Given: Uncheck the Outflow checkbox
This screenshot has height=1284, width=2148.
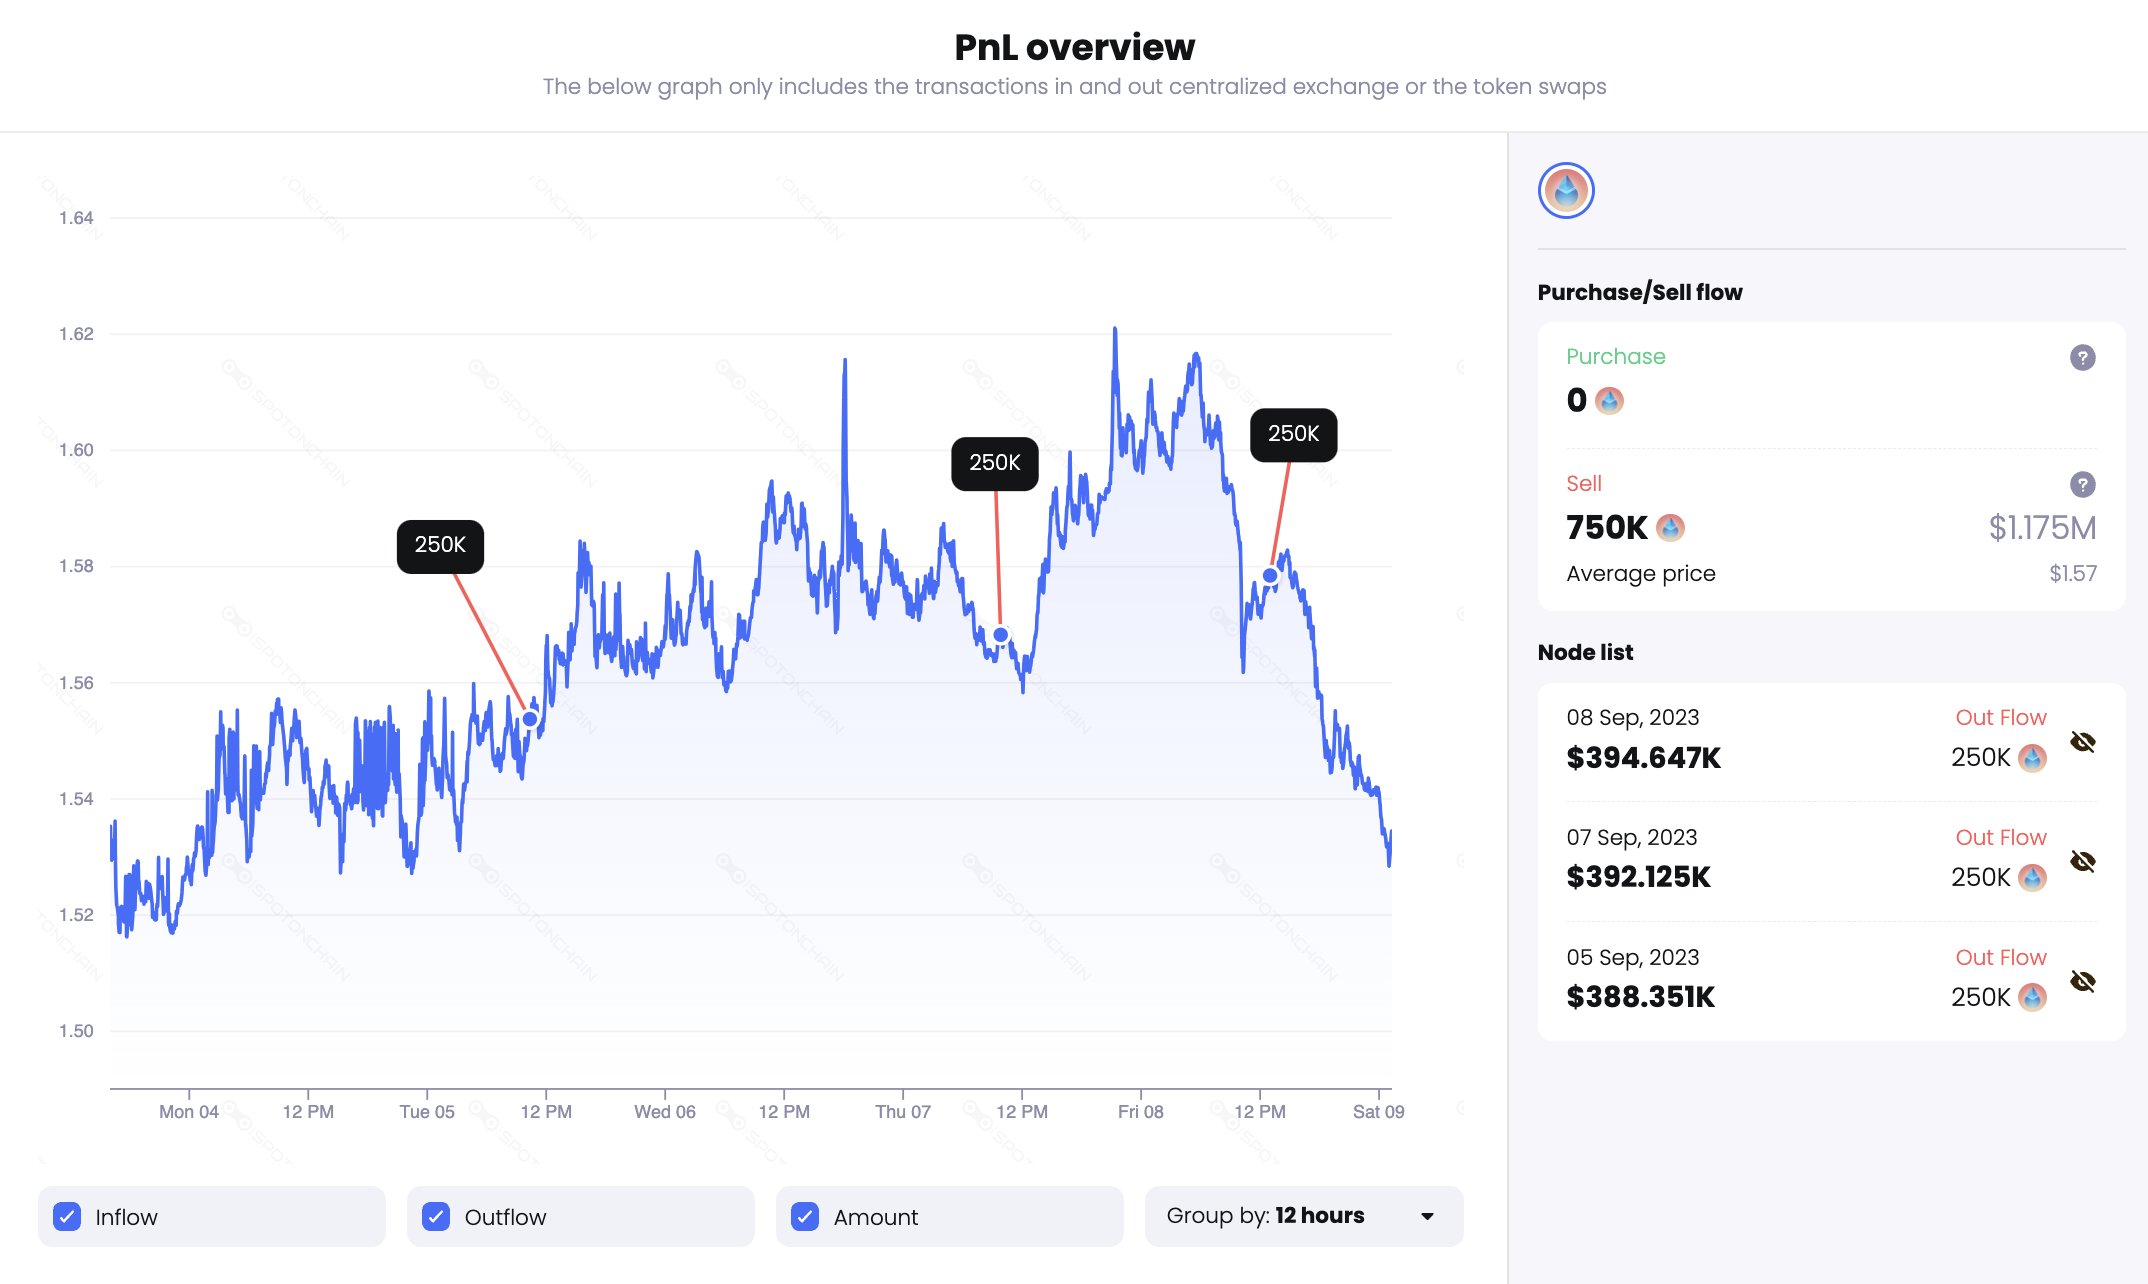Looking at the screenshot, I should (x=436, y=1217).
